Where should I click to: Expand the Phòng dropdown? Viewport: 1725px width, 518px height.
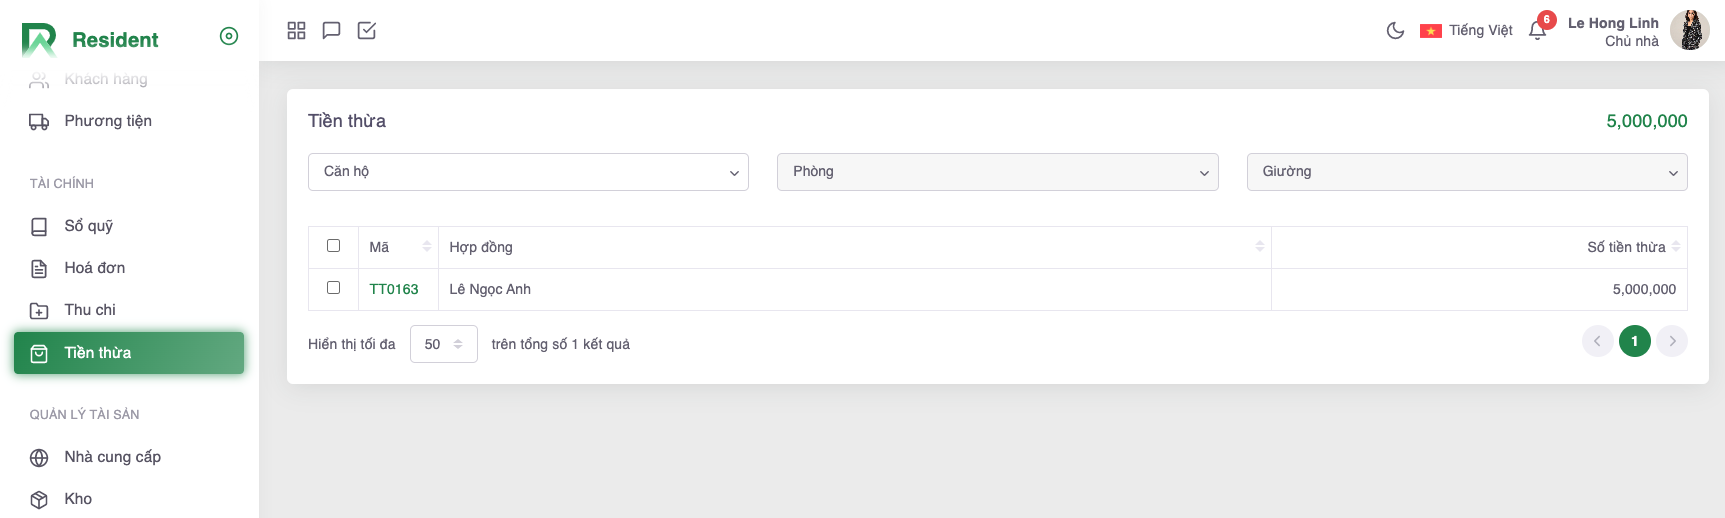pyautogui.click(x=997, y=172)
